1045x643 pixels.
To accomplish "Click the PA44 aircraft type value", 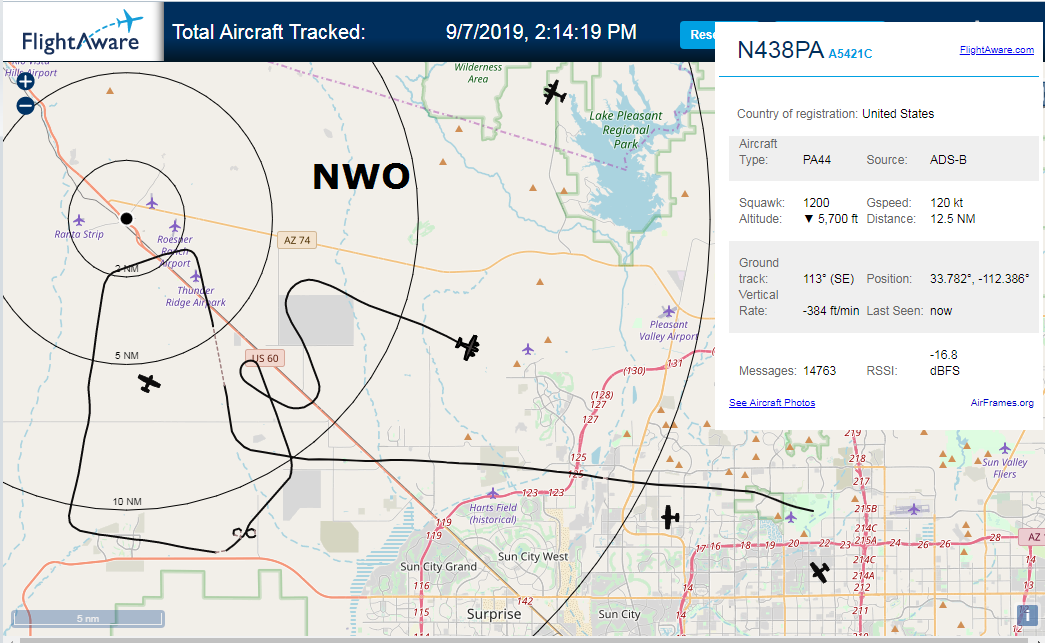I will point(816,160).
